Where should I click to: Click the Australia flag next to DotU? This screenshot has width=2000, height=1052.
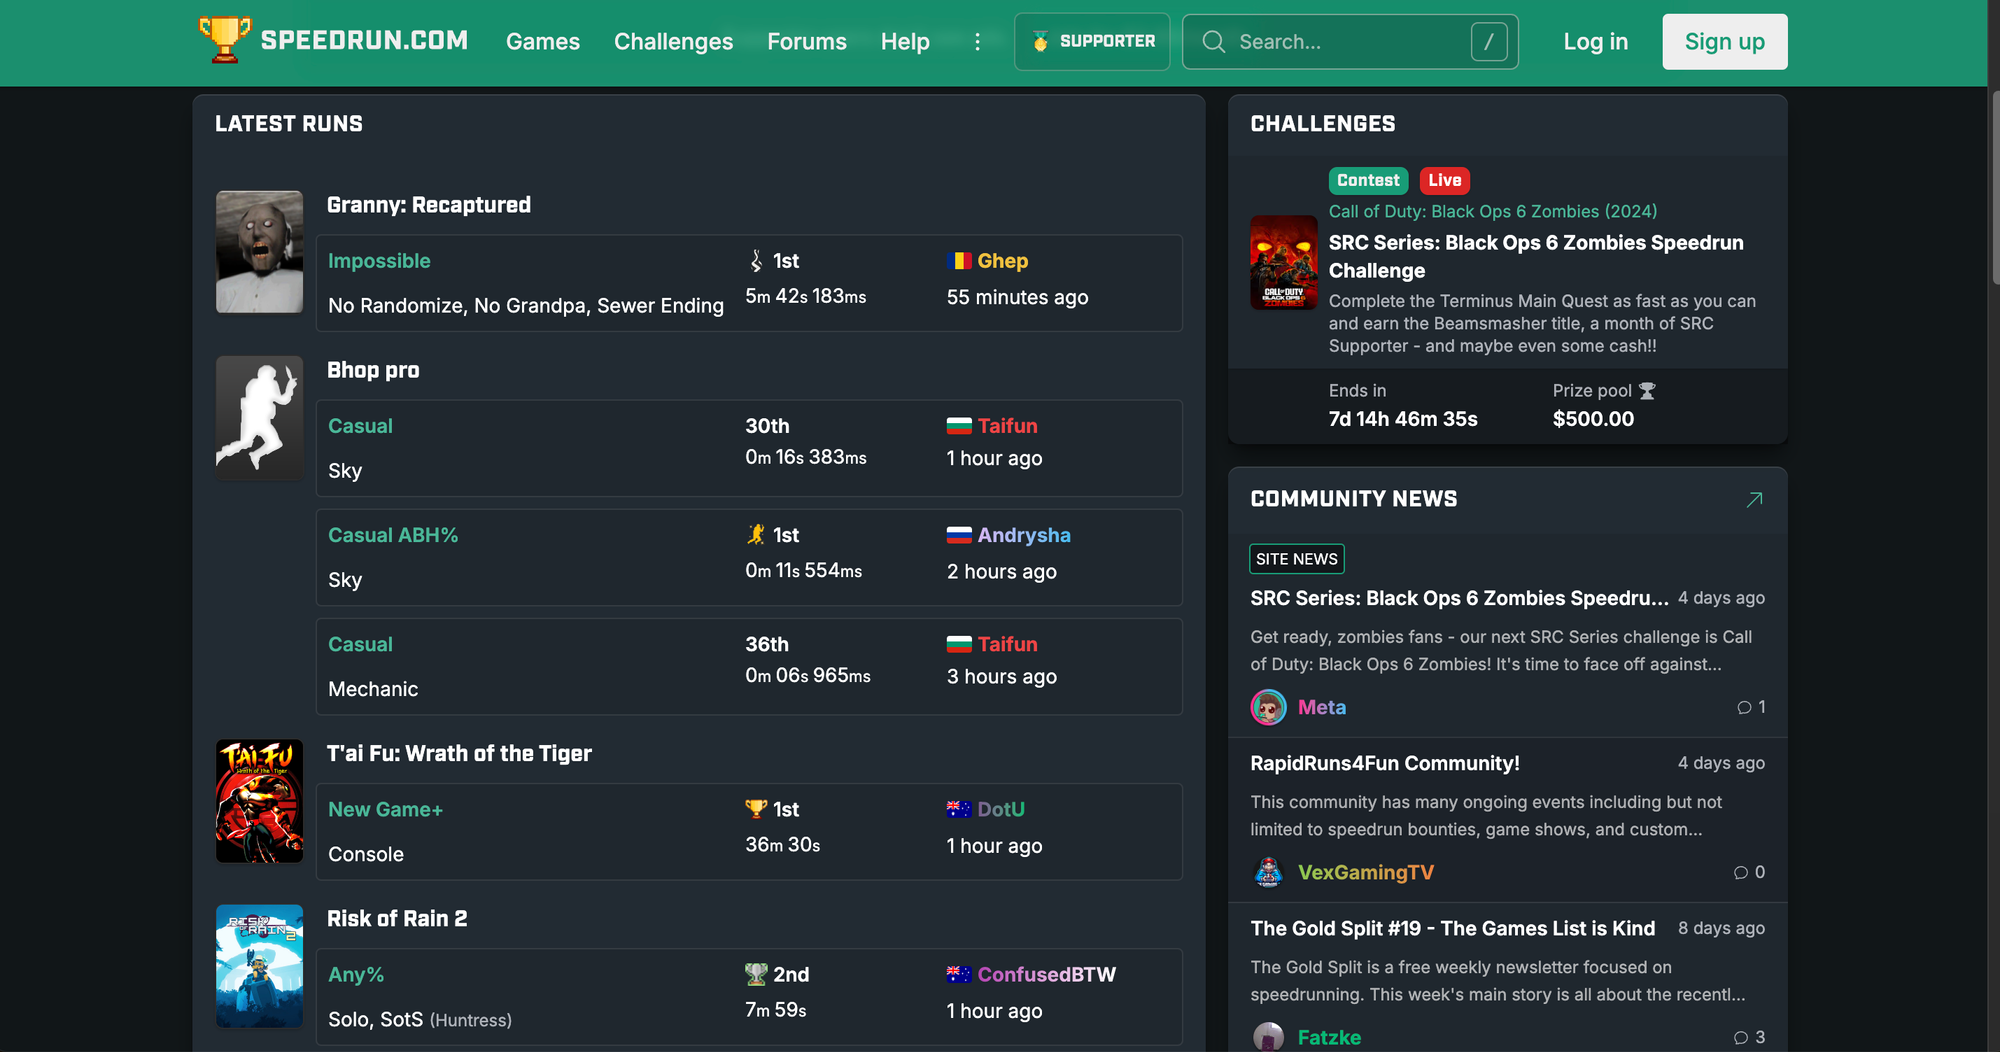(x=959, y=809)
